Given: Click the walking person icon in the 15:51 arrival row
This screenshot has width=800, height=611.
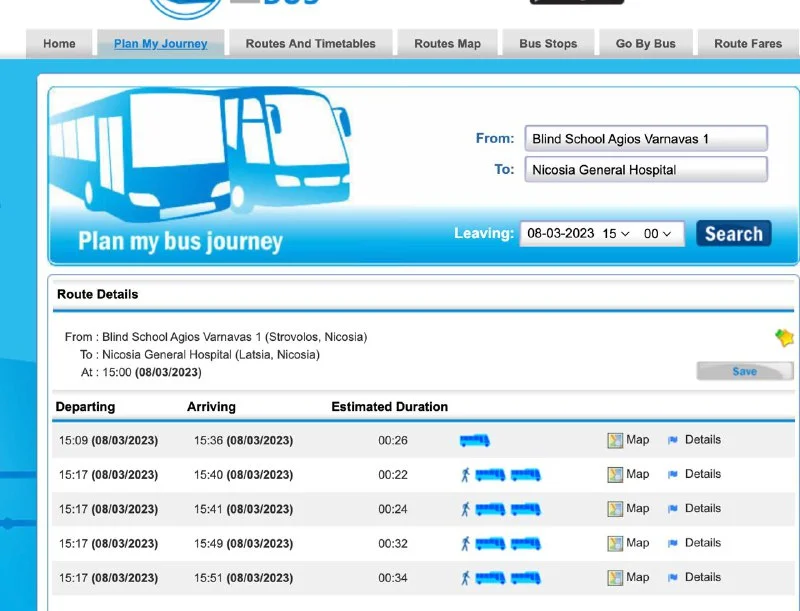Looking at the screenshot, I should tap(465, 578).
